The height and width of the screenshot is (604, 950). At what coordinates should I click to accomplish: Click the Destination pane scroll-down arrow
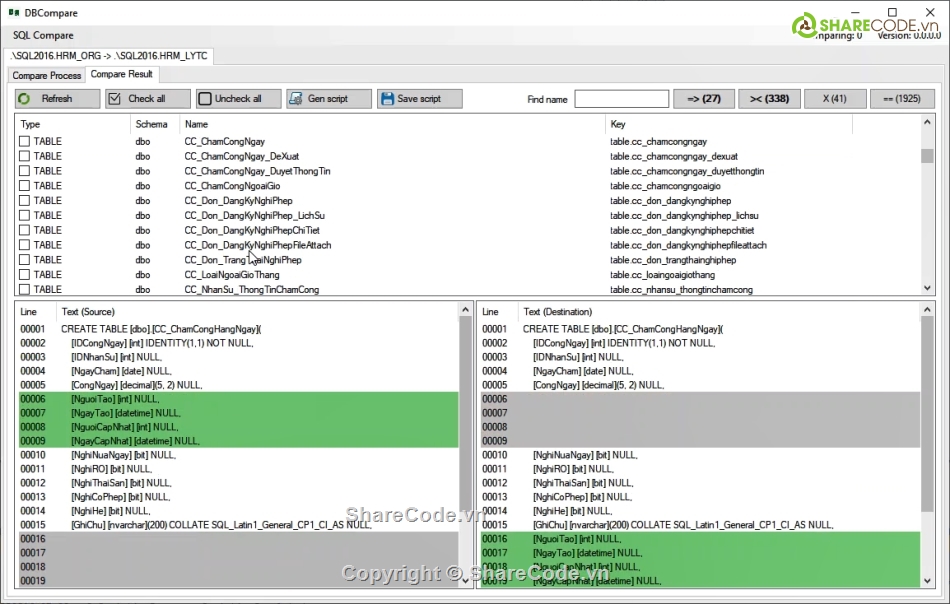(x=927, y=580)
